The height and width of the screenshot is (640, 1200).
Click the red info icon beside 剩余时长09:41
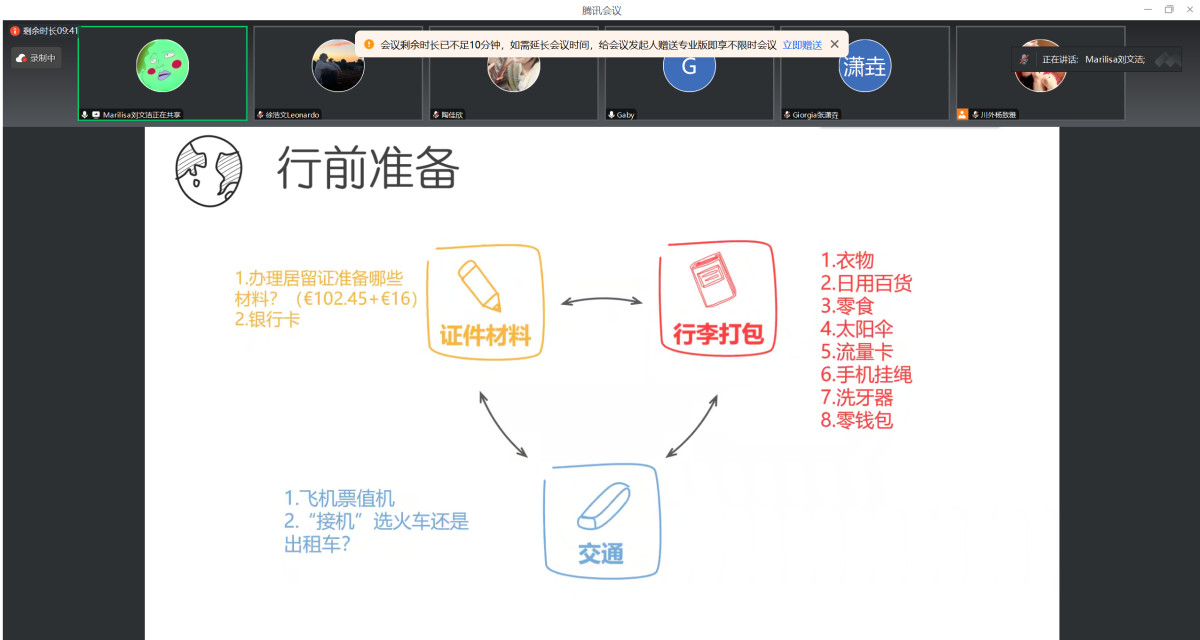[14, 30]
